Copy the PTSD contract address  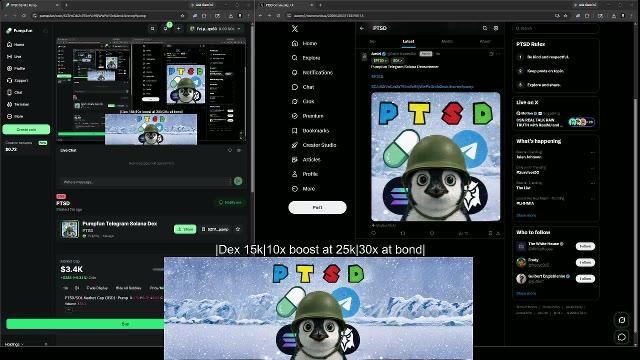[x=215, y=229]
